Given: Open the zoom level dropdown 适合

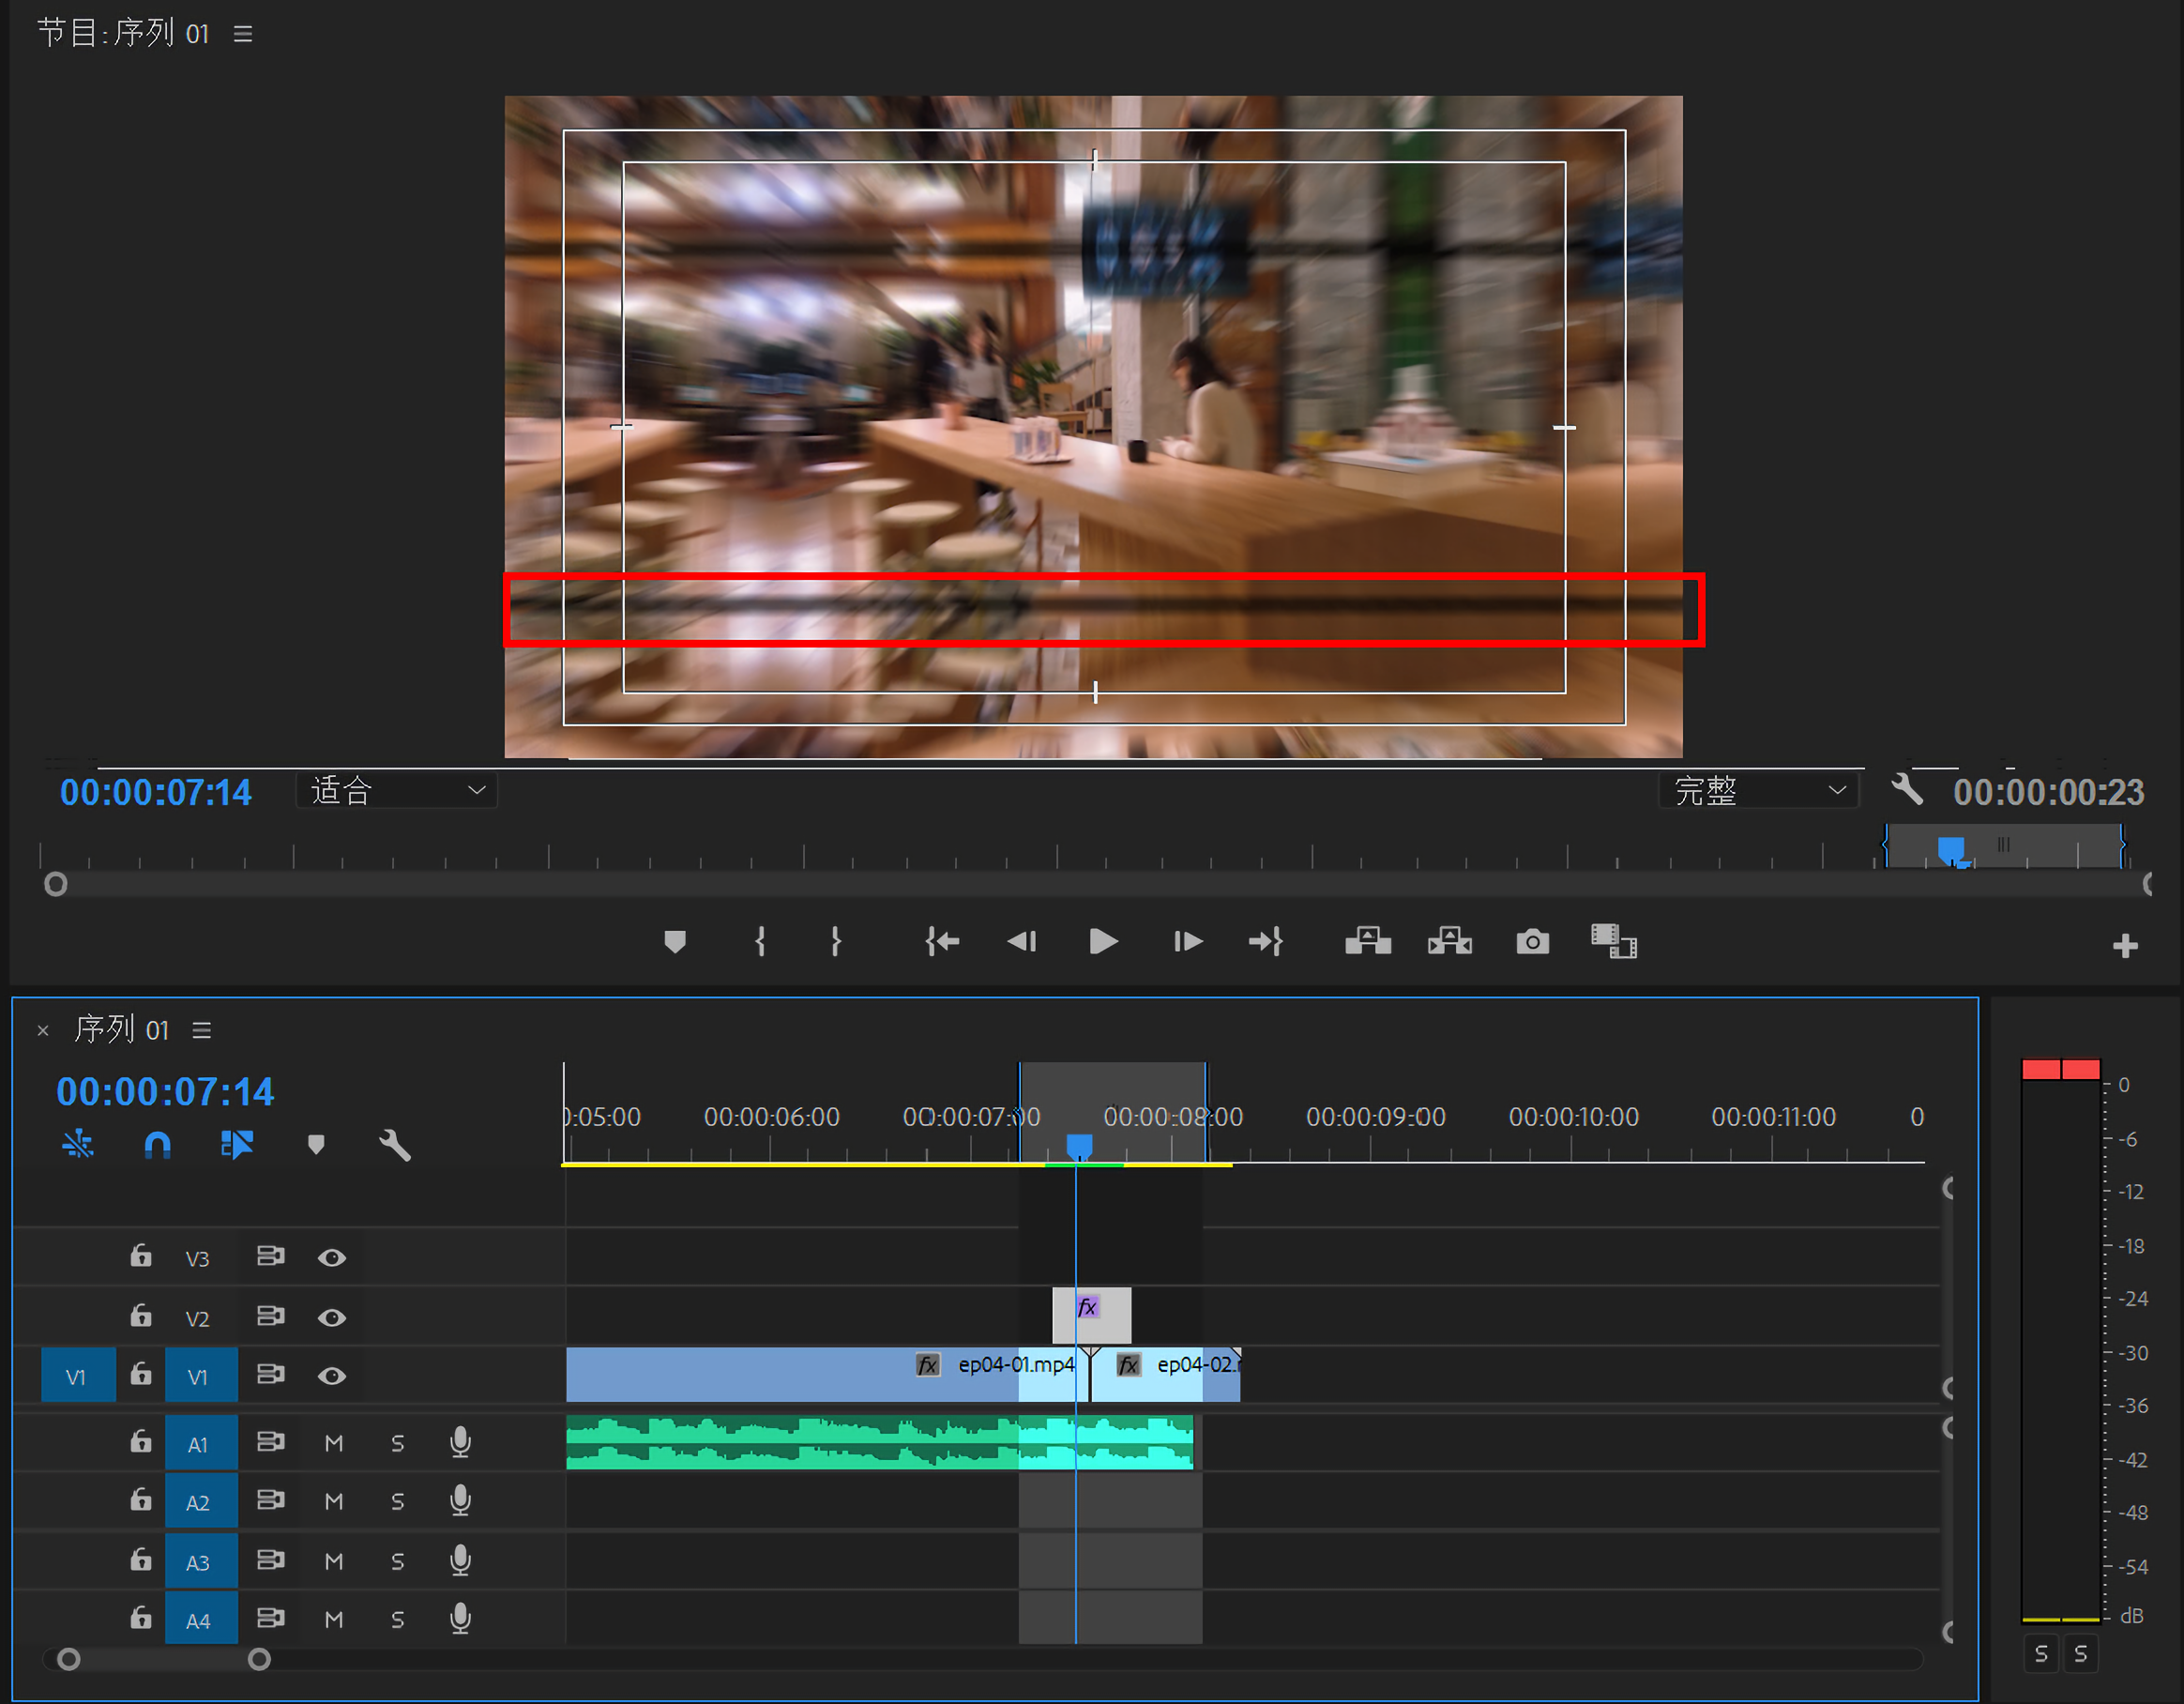Looking at the screenshot, I should point(397,791).
